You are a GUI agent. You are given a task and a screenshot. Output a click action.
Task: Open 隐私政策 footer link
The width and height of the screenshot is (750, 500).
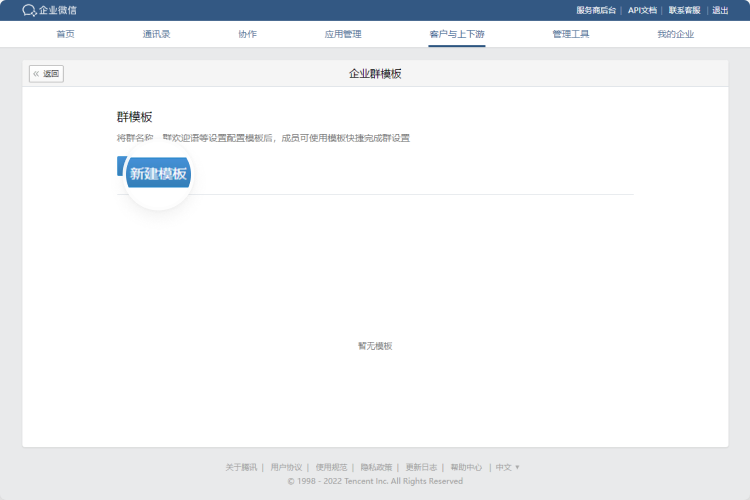tap(376, 467)
